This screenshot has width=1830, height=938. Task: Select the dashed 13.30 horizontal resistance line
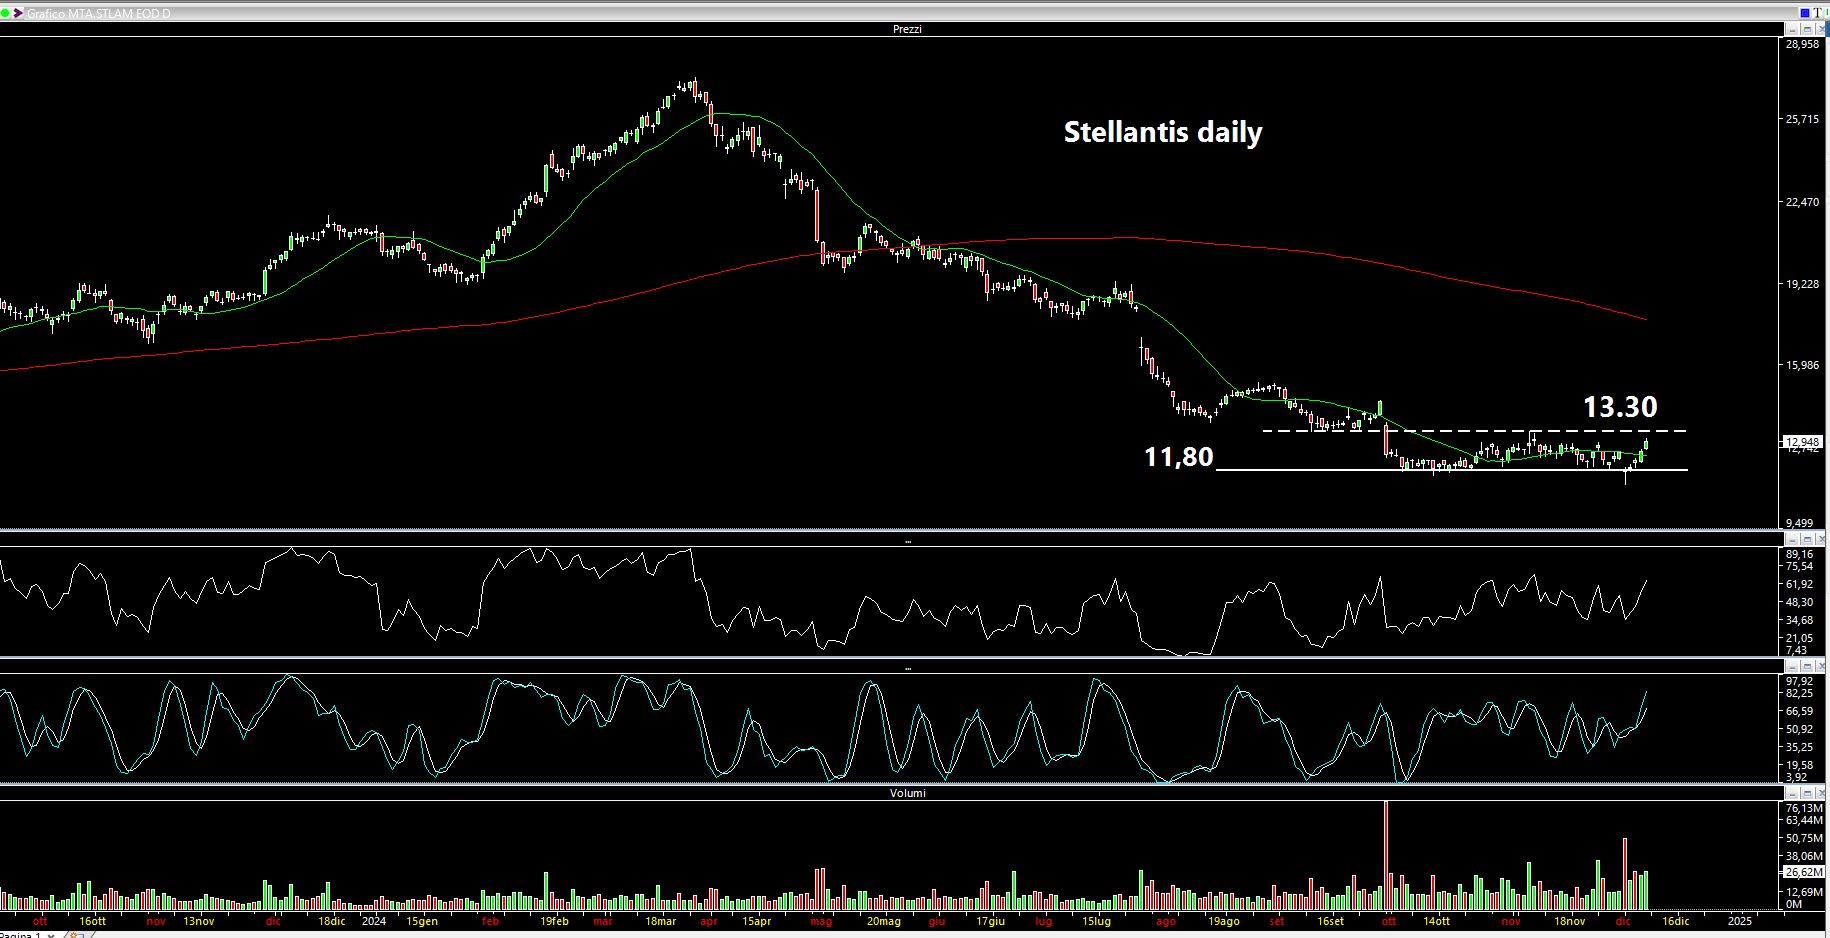tap(1474, 431)
